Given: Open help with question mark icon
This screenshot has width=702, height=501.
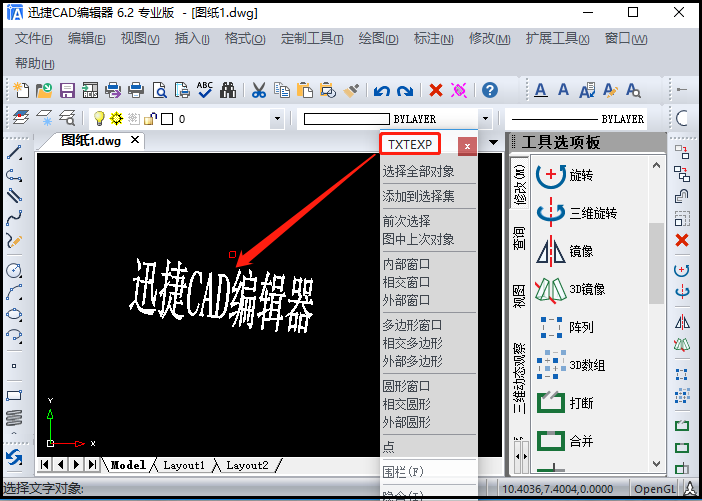Looking at the screenshot, I should 490,90.
